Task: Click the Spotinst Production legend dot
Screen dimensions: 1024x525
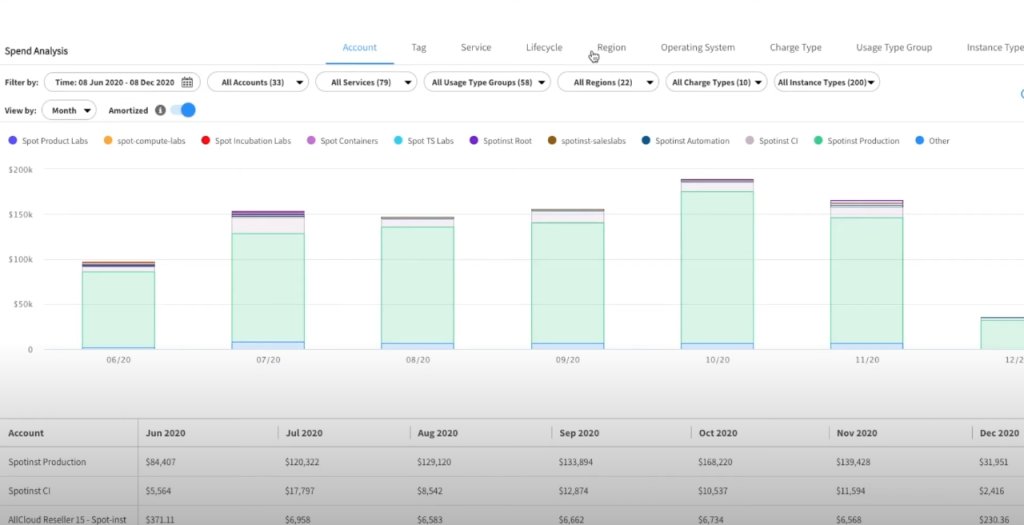Action: pyautogui.click(x=818, y=141)
